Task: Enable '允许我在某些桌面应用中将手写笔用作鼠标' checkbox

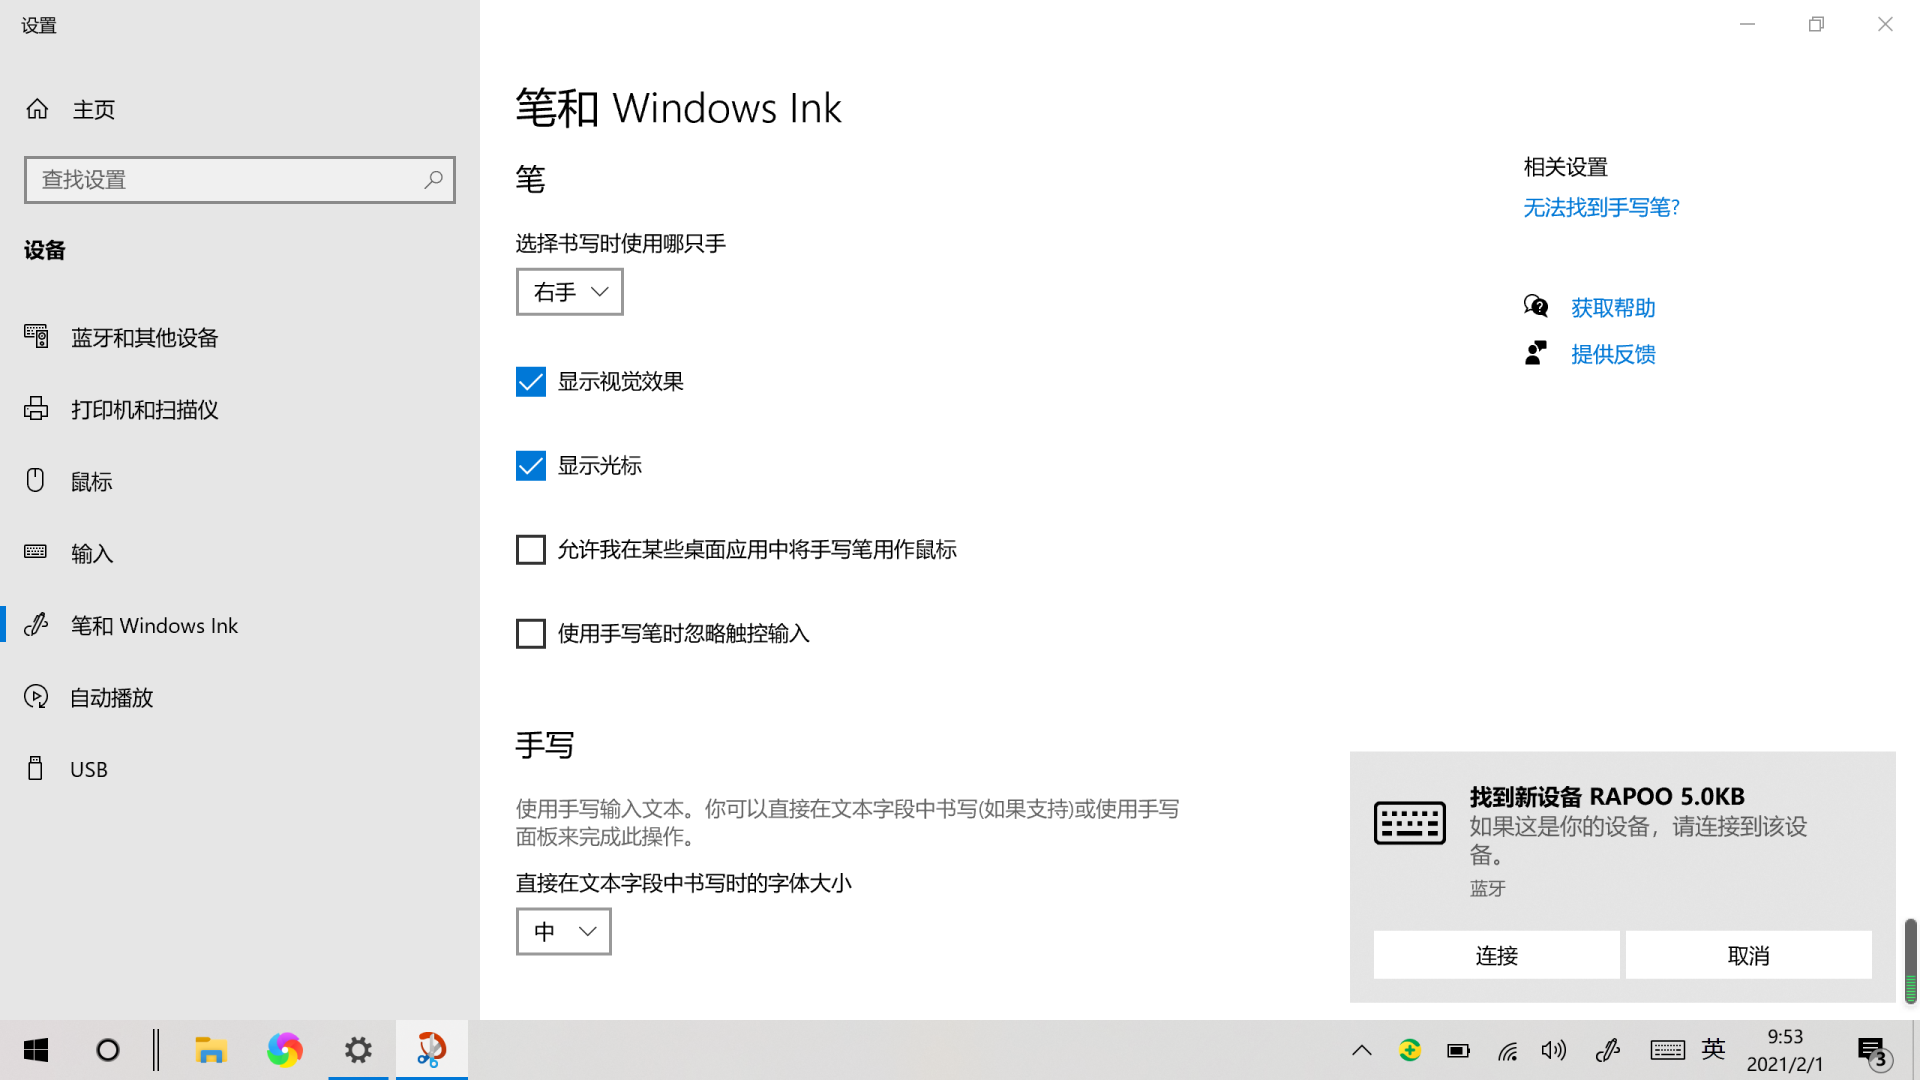Action: coord(530,549)
